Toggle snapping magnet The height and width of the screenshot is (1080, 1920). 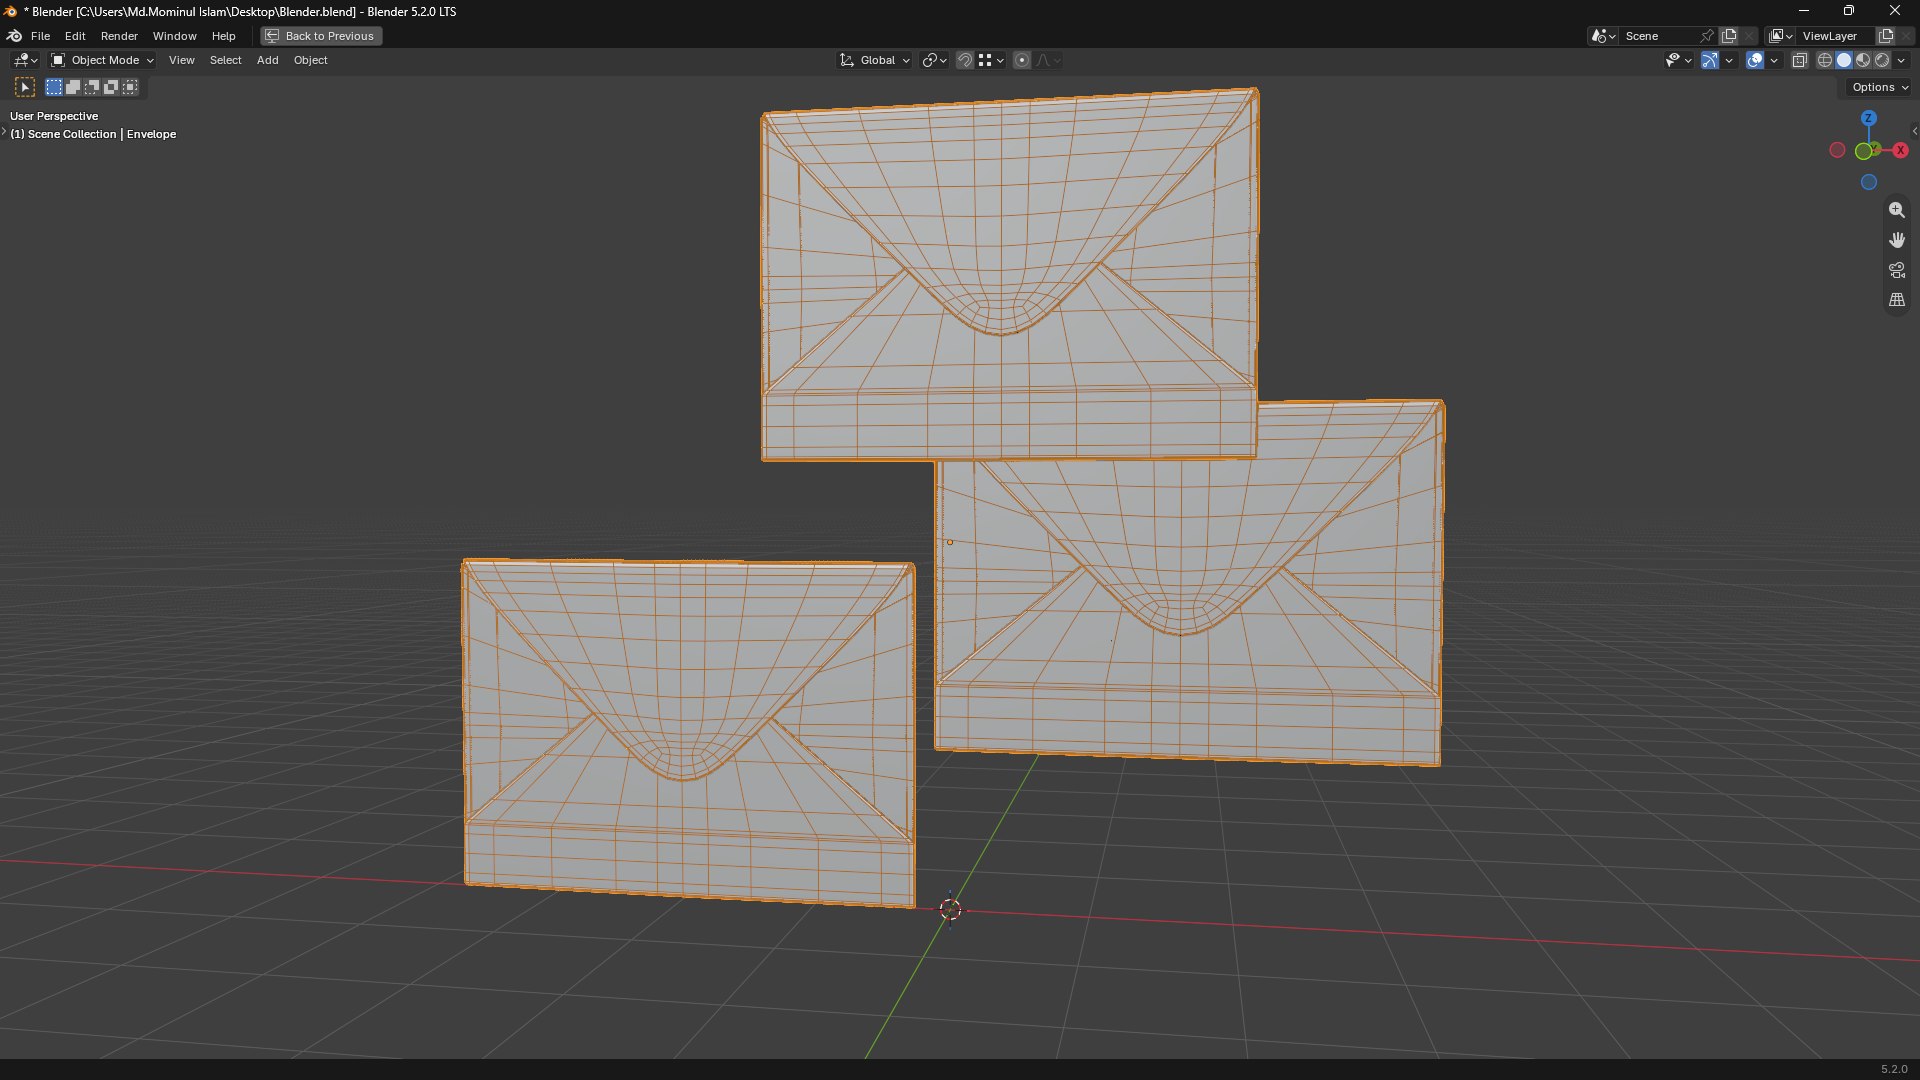pyautogui.click(x=964, y=60)
